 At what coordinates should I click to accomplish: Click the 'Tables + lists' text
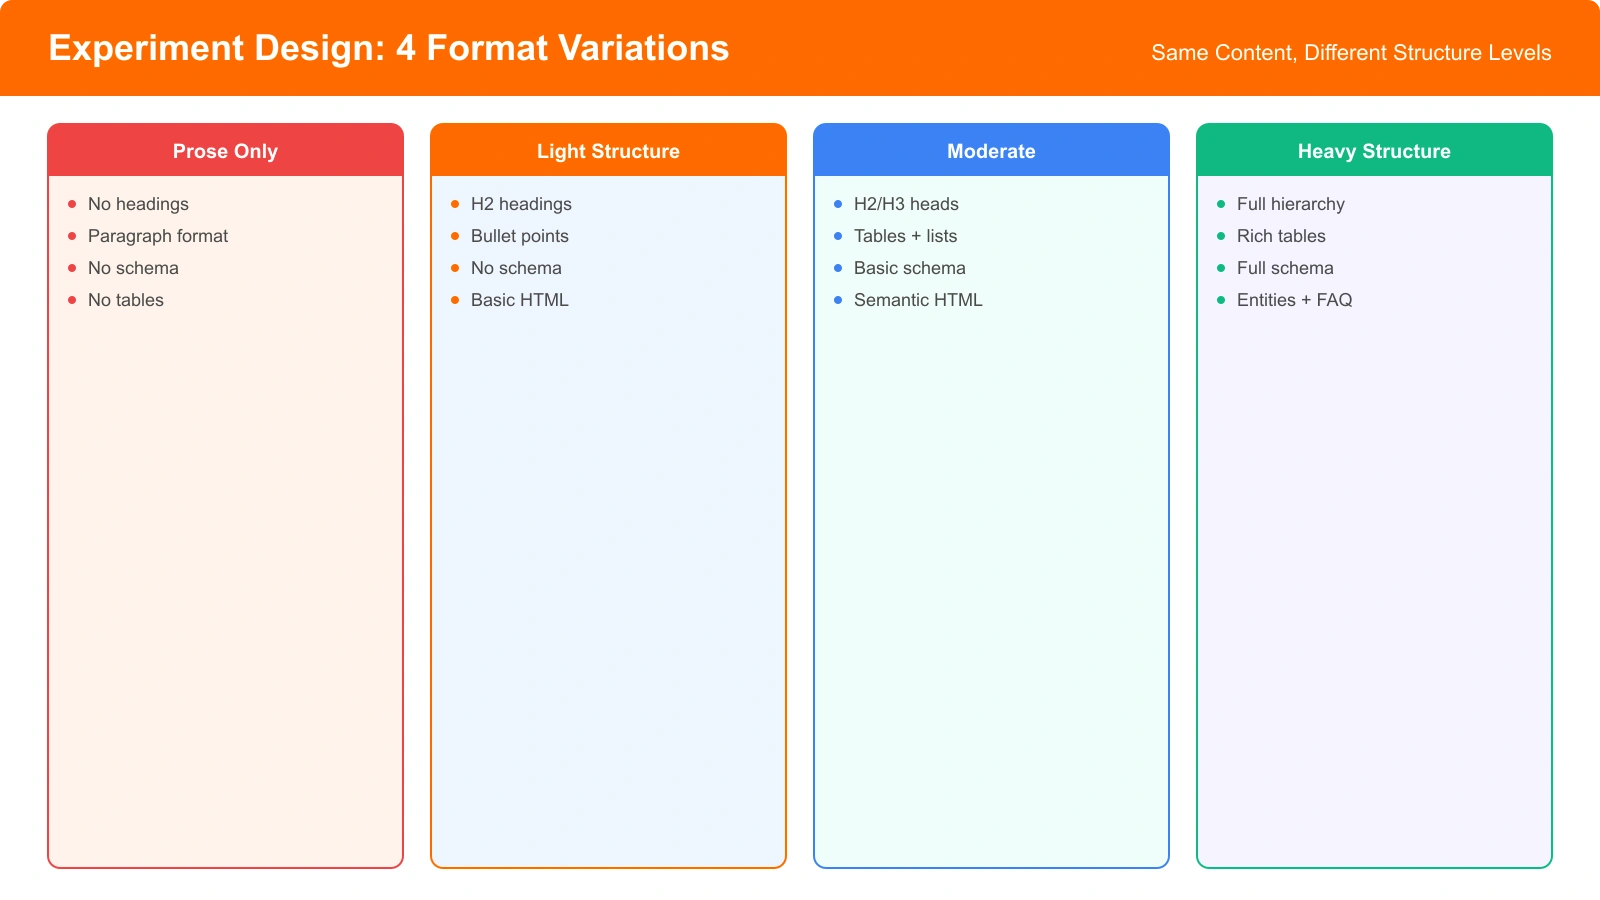tap(905, 236)
